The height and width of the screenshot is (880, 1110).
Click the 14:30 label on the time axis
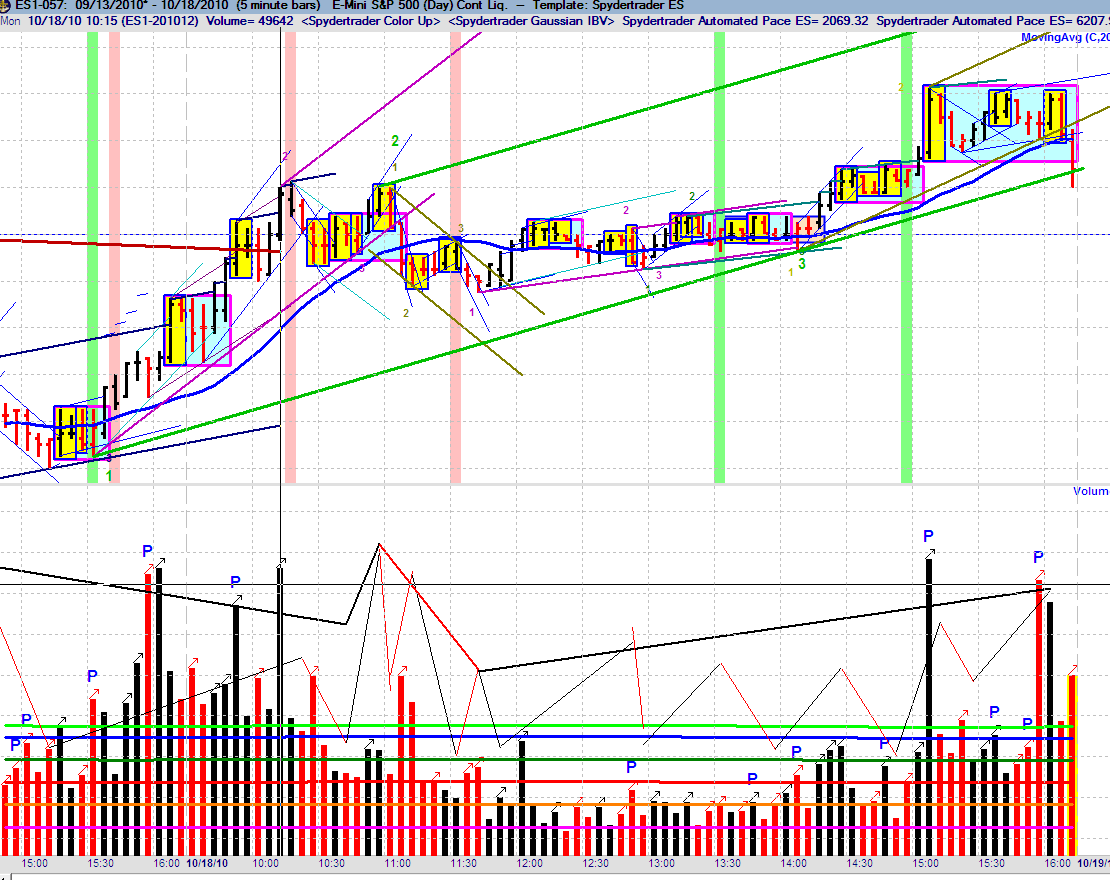click(859, 863)
